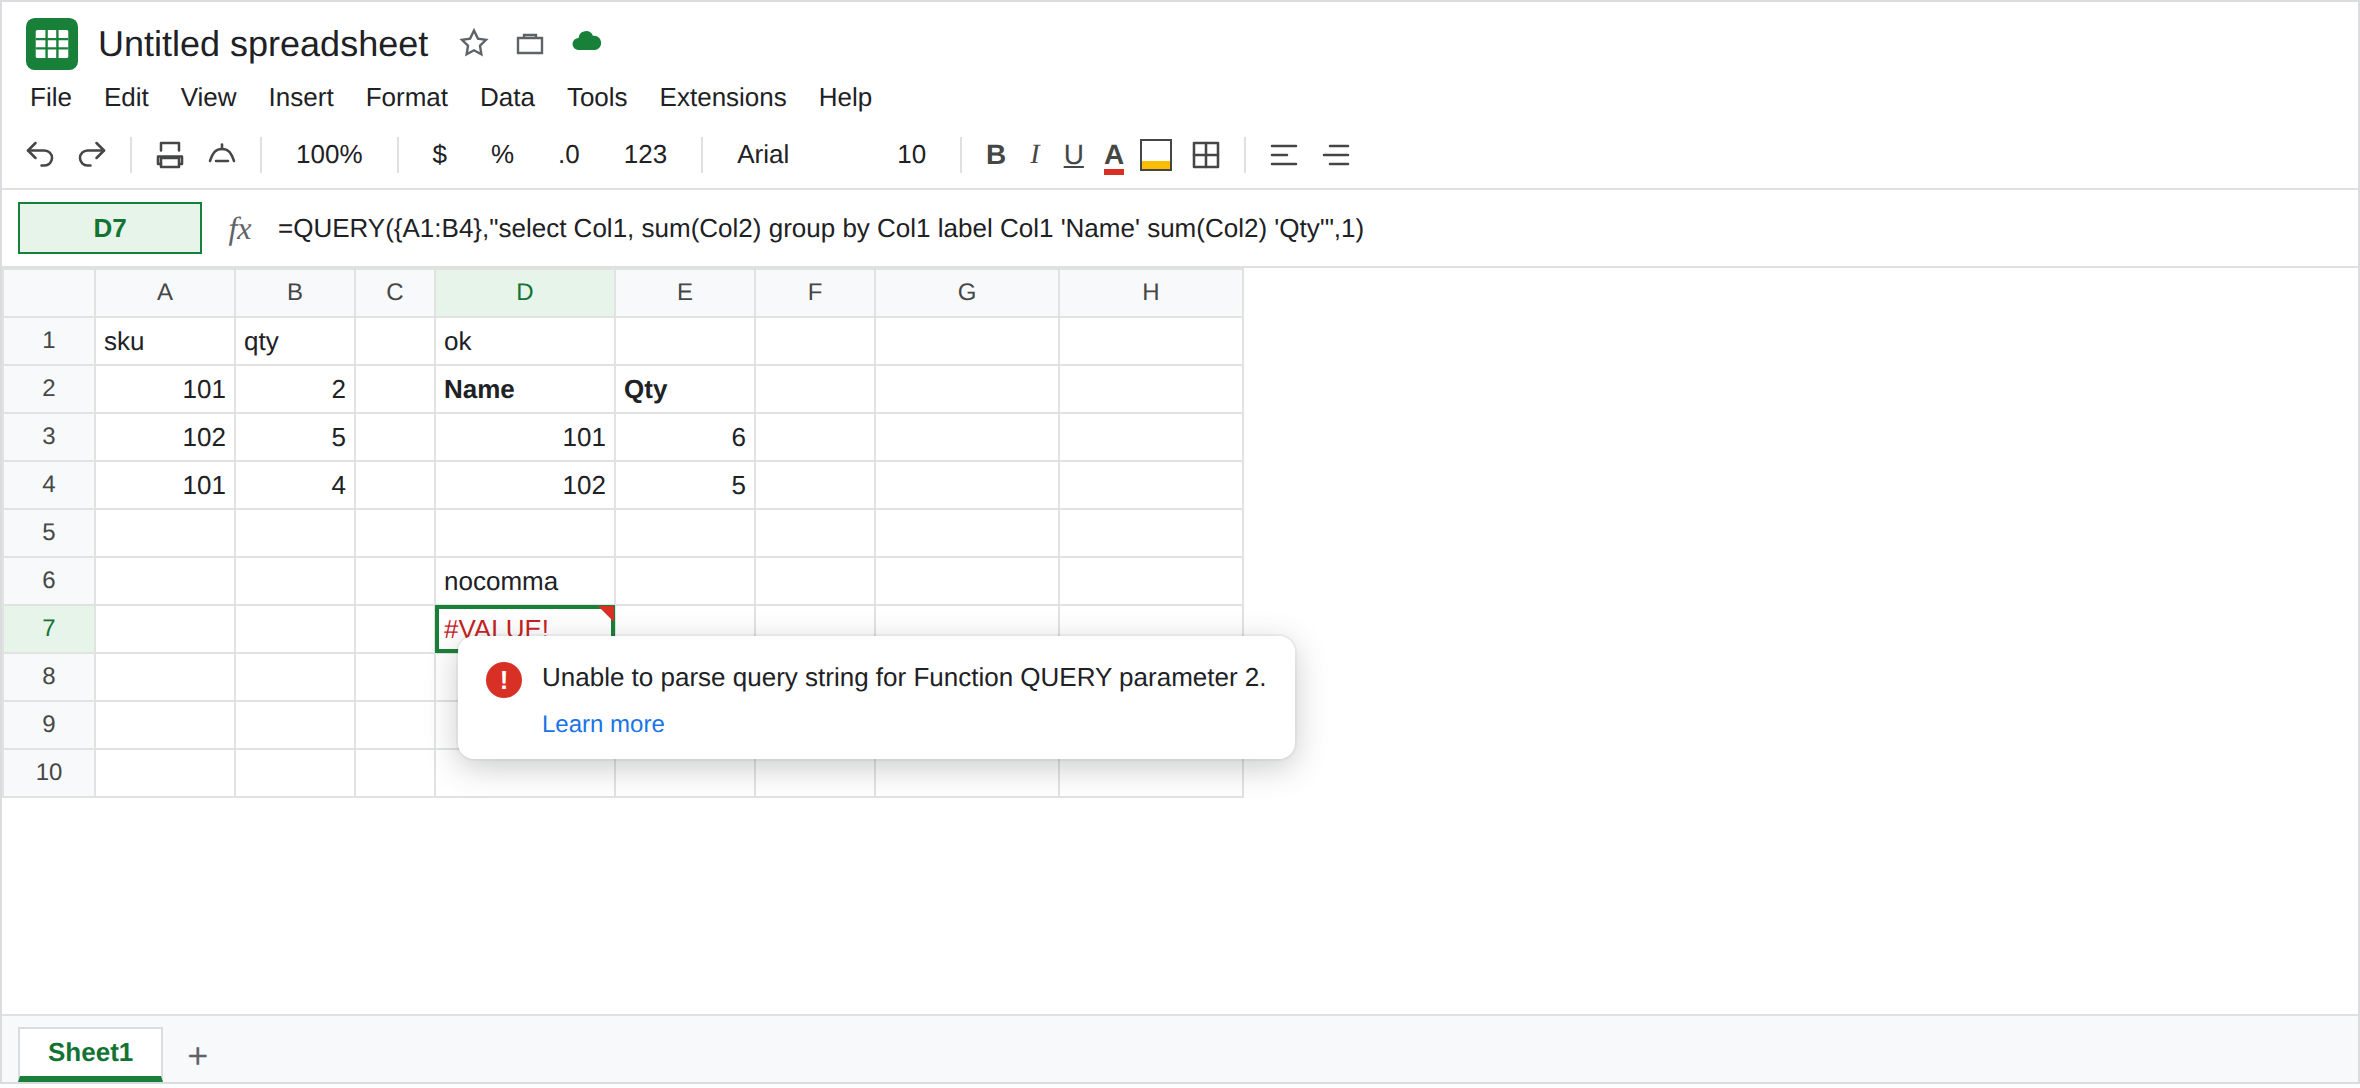Open the Tools menu
The width and height of the screenshot is (2360, 1088).
pyautogui.click(x=597, y=98)
